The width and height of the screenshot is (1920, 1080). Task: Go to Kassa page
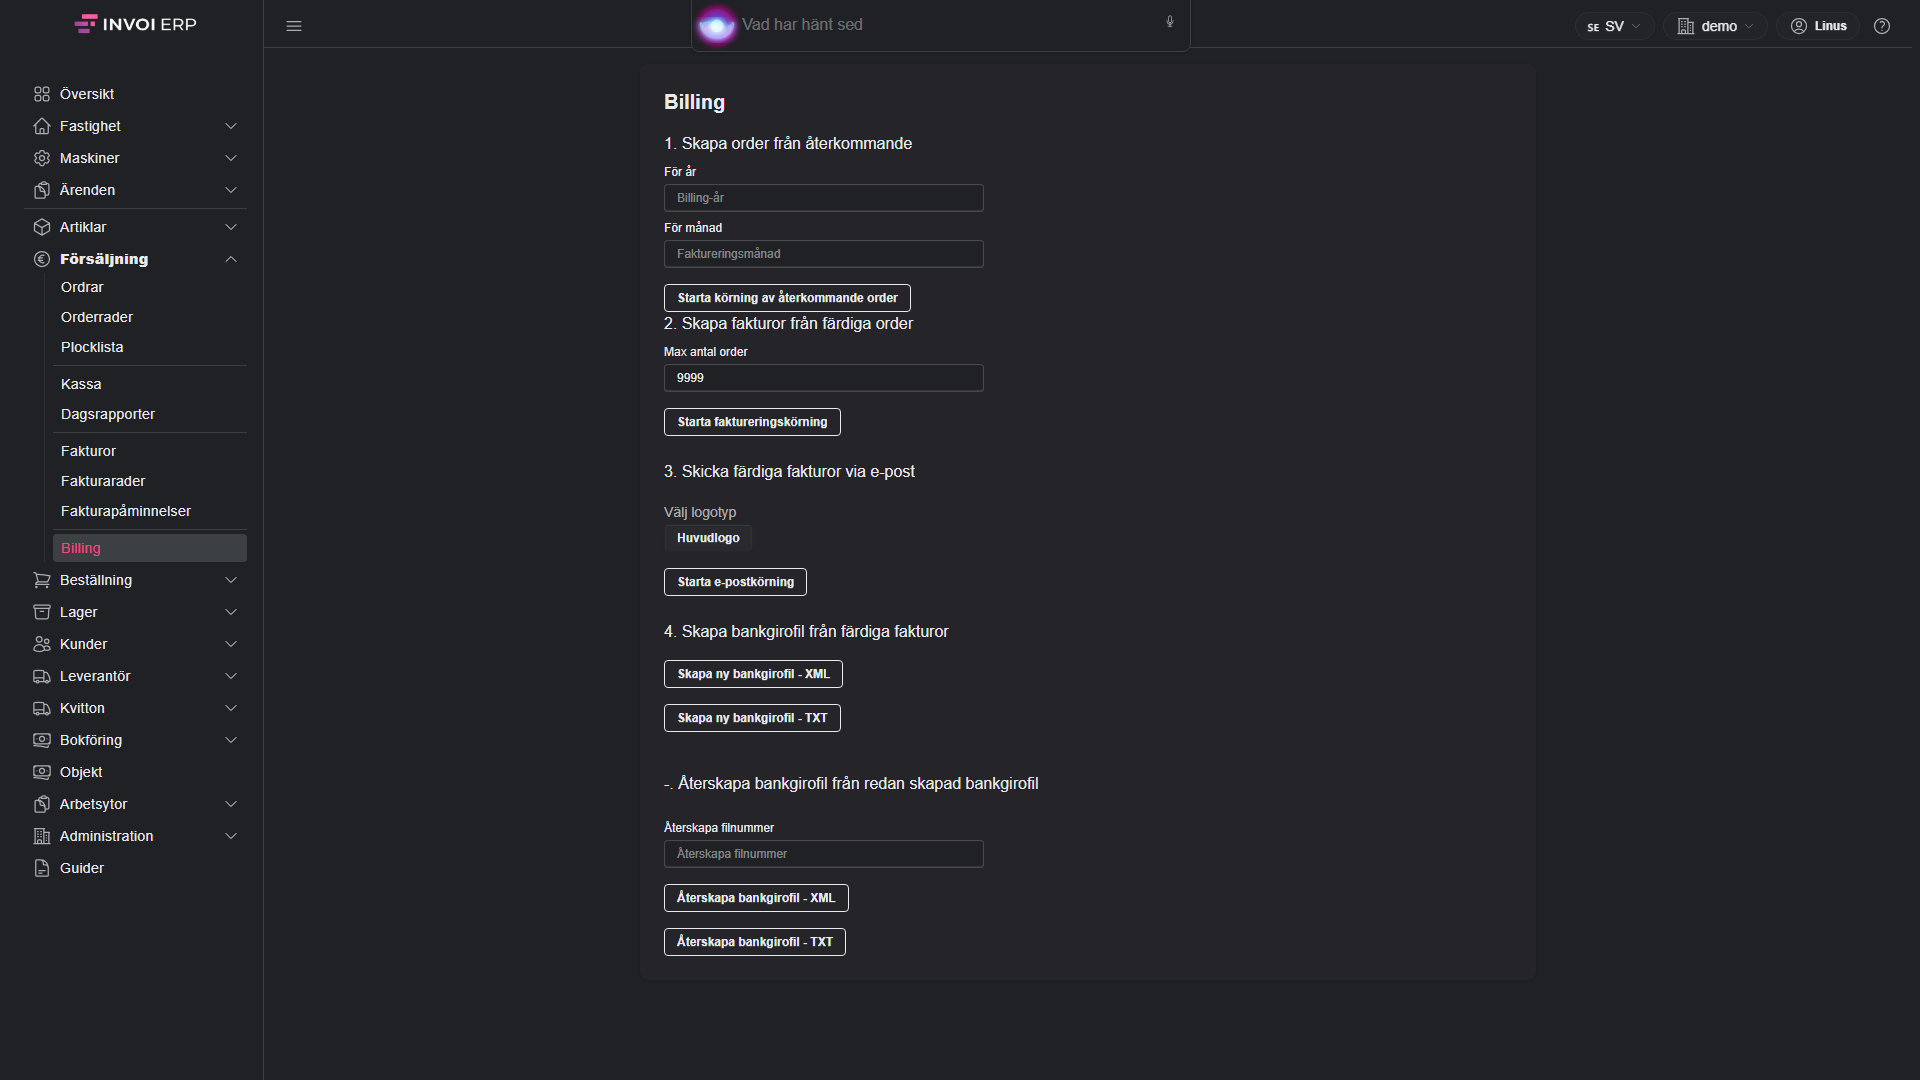click(81, 384)
